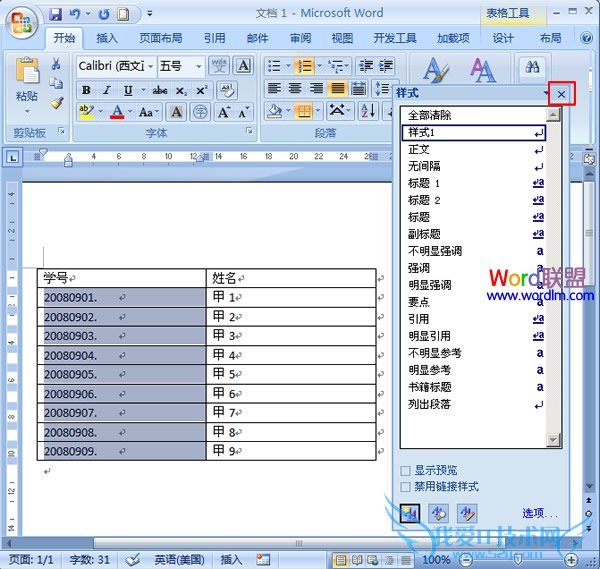Open line spacing options
The height and width of the screenshot is (569, 600).
(382, 89)
